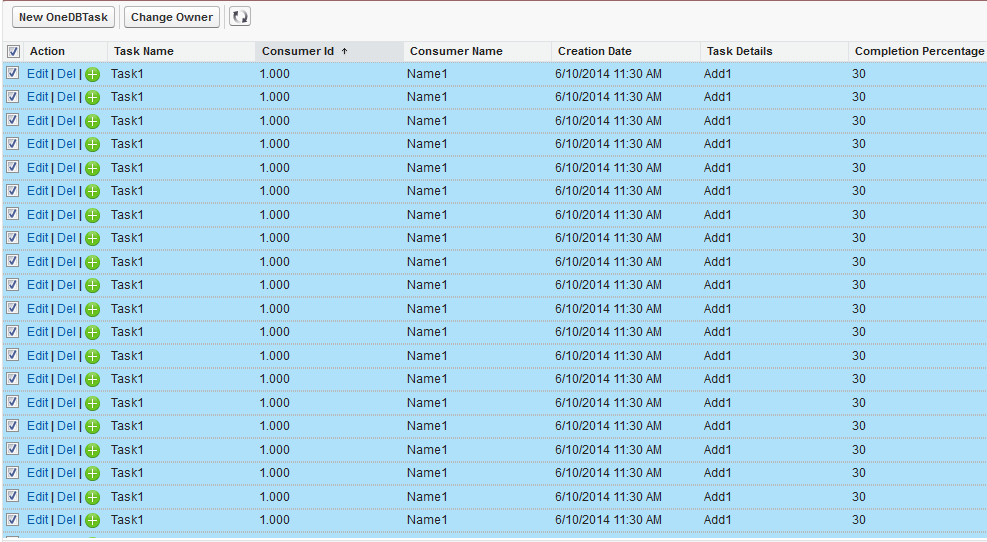Uncheck the sixth row's checkbox
This screenshot has width=987, height=542.
click(x=13, y=190)
